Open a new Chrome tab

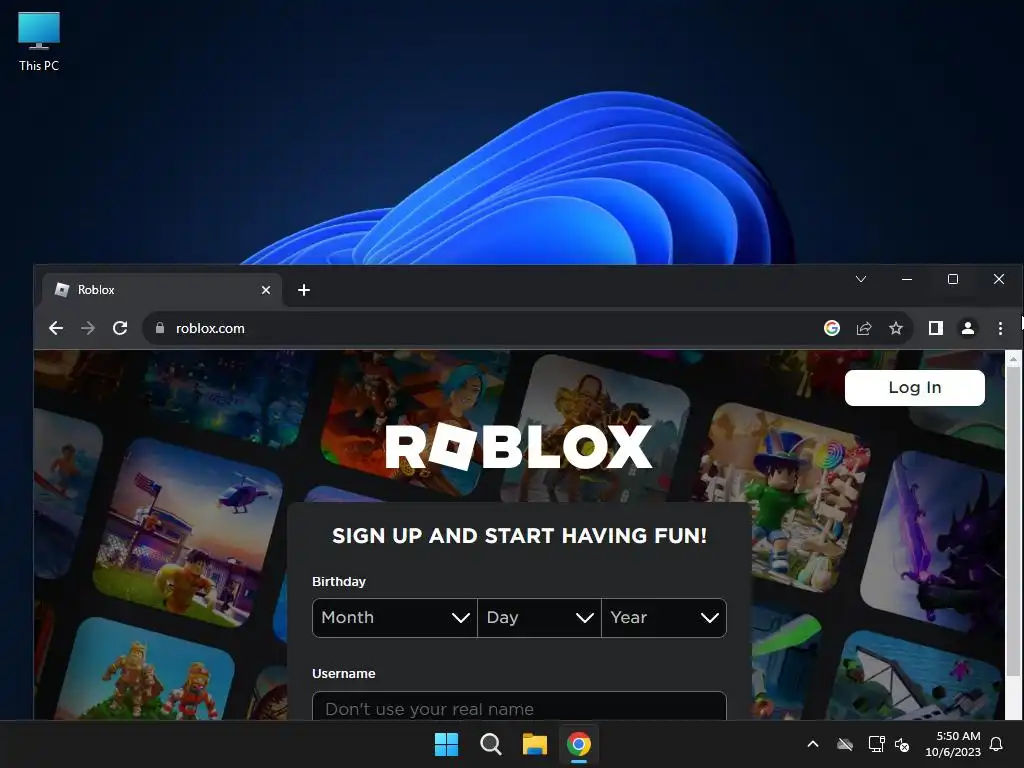pyautogui.click(x=304, y=290)
